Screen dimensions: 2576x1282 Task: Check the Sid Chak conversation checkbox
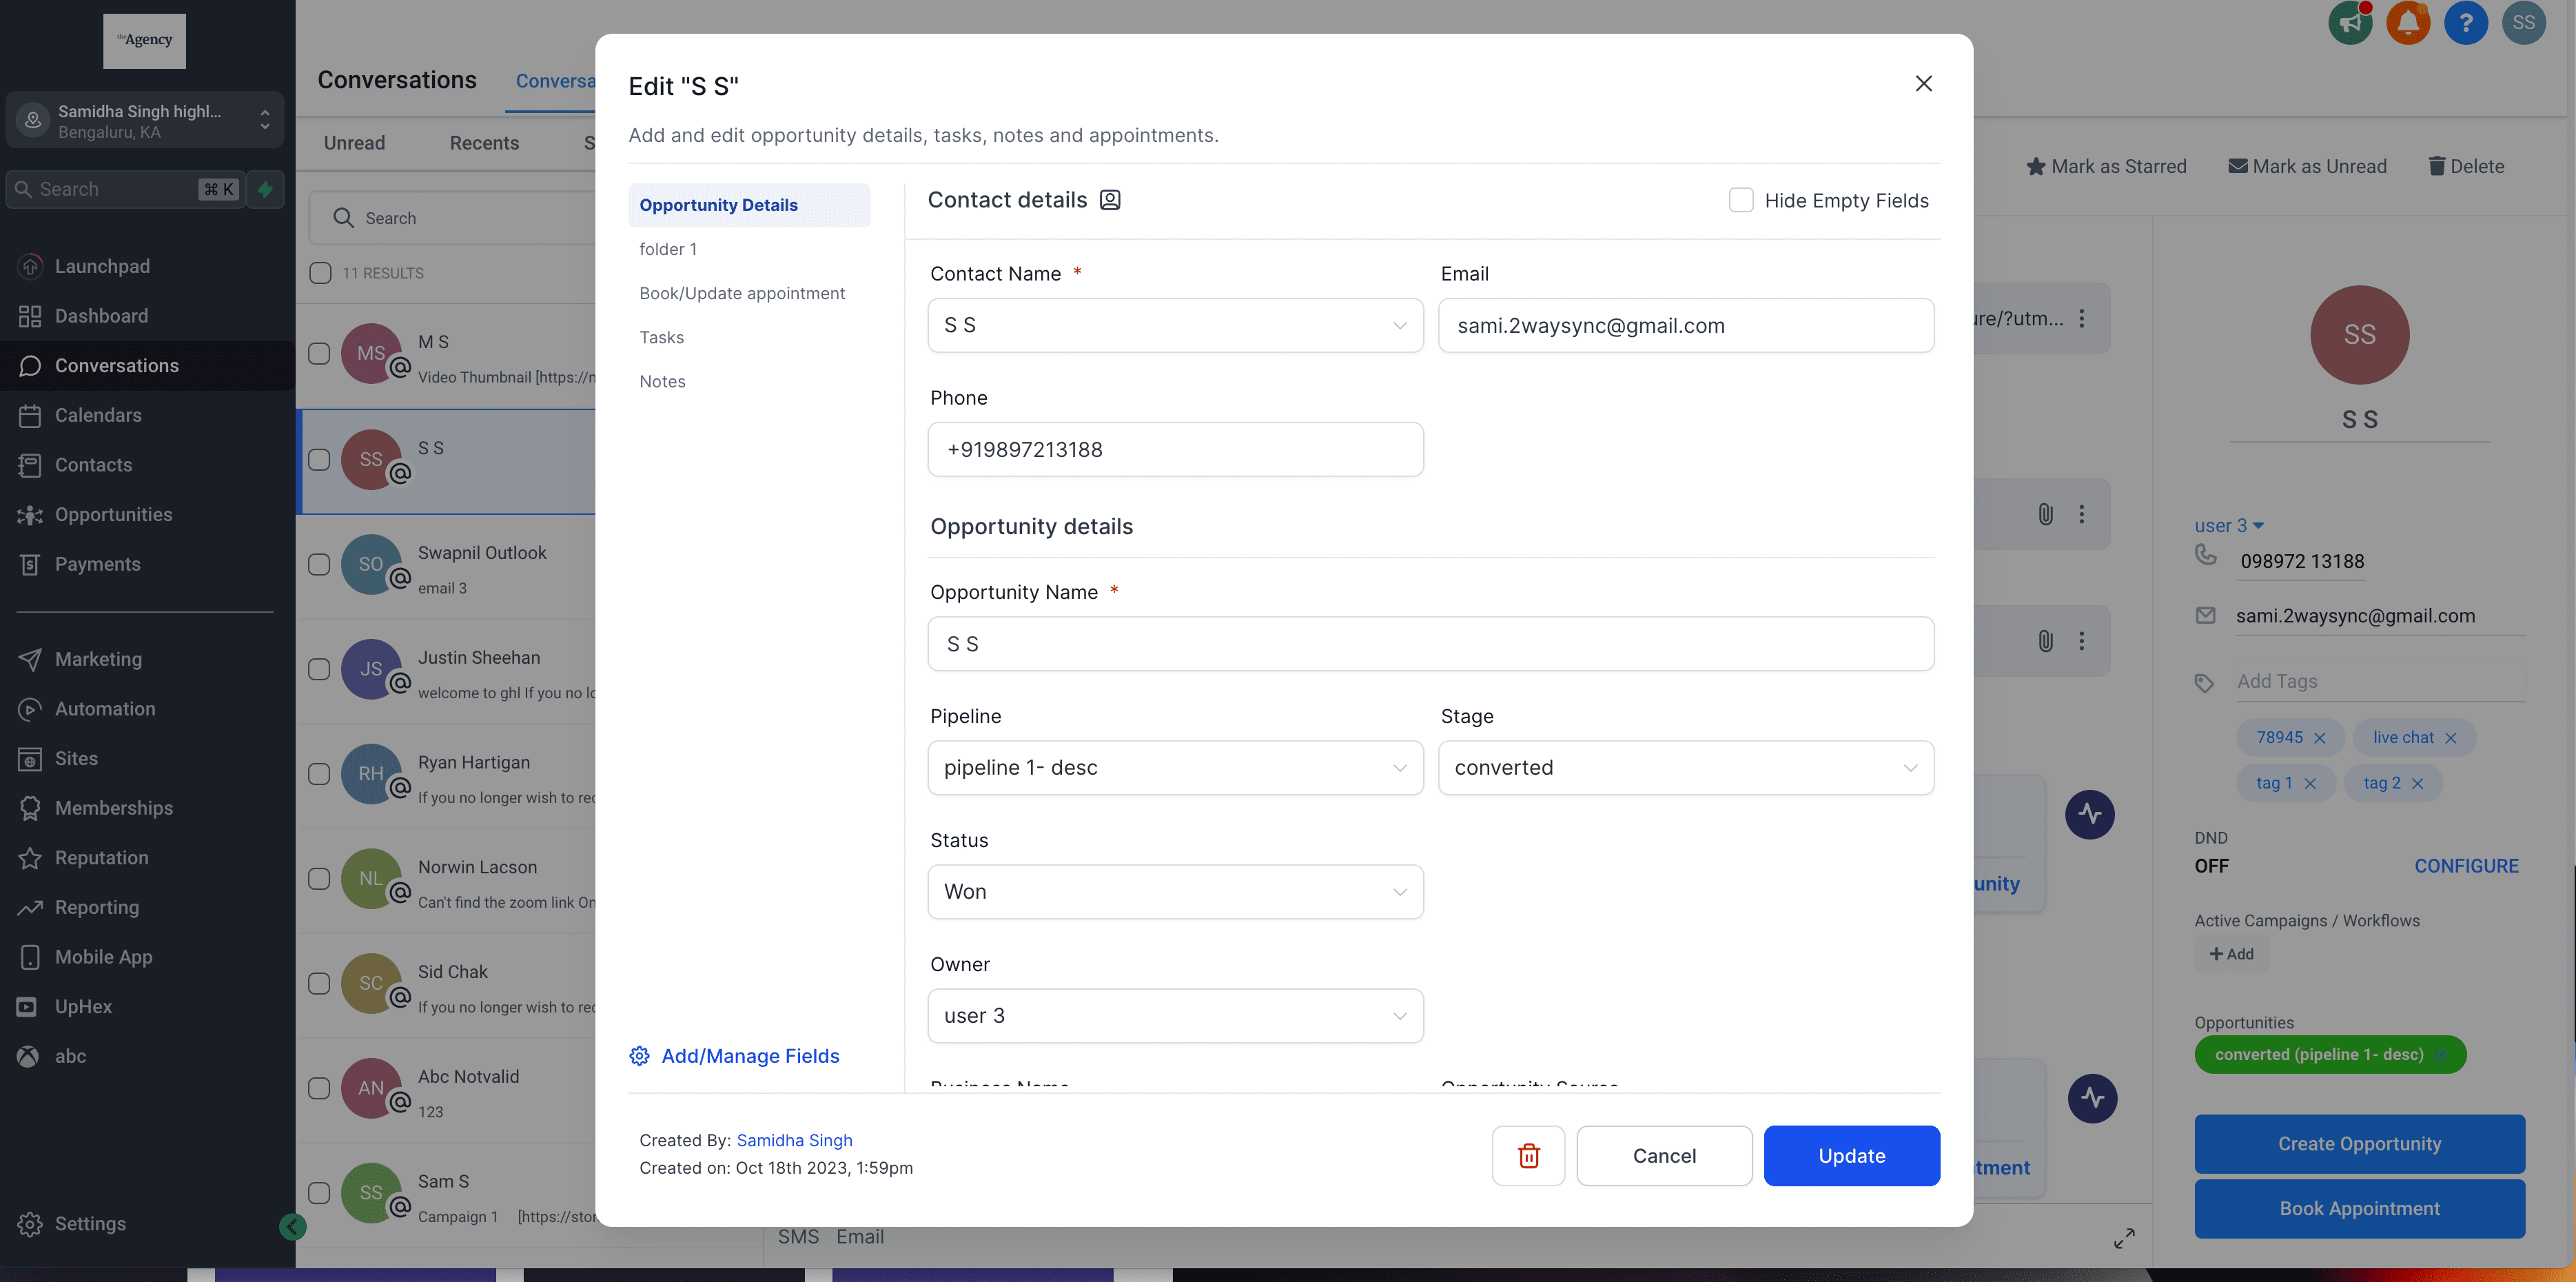point(319,984)
